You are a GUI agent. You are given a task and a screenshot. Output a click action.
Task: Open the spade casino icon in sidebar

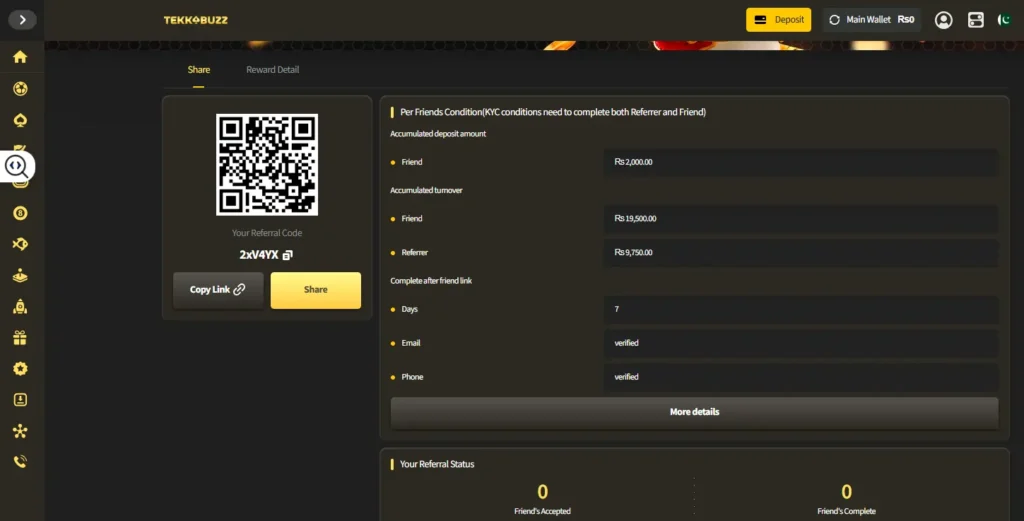[20, 119]
